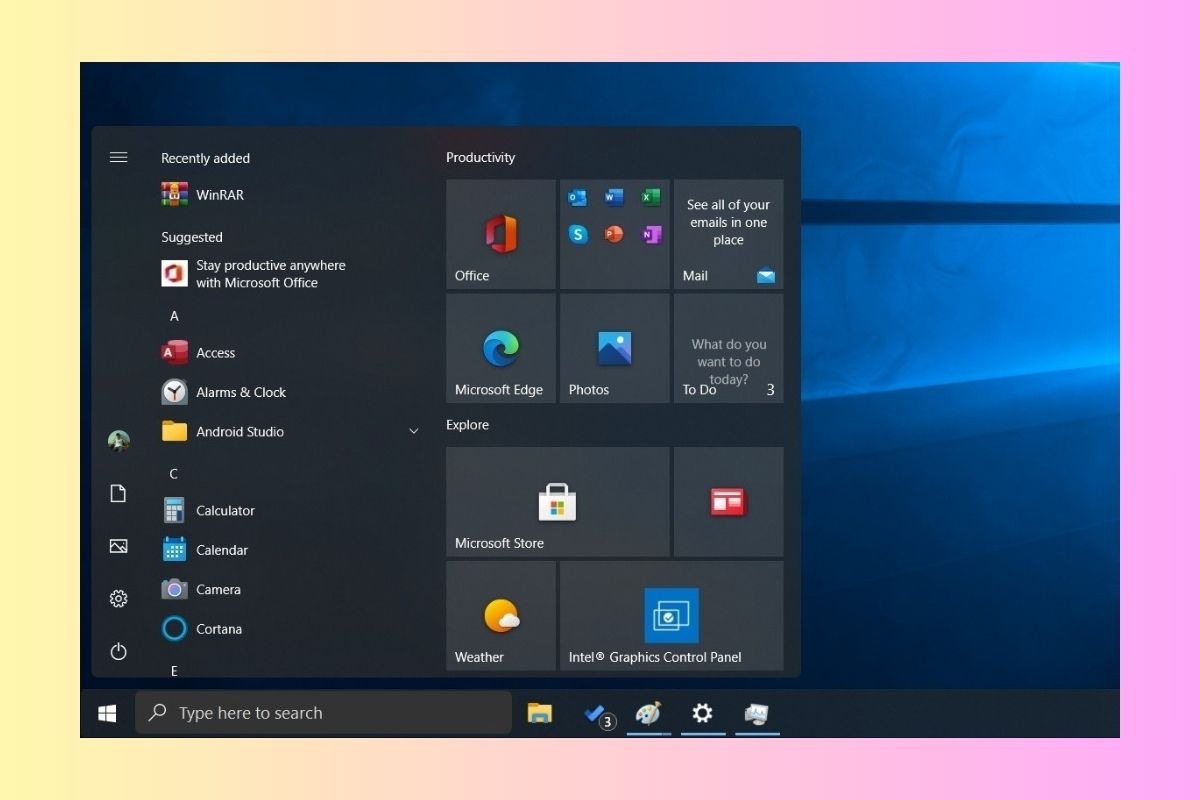Open PowerPoint in the Office apps tile

614,235
